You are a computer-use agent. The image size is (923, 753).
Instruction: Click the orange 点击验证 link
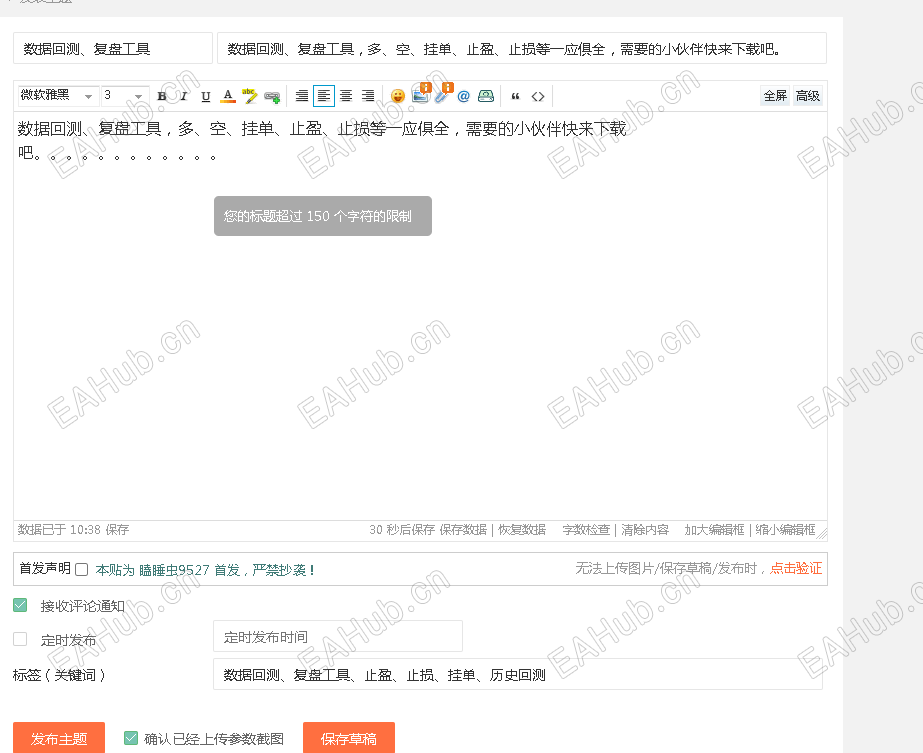pos(796,568)
